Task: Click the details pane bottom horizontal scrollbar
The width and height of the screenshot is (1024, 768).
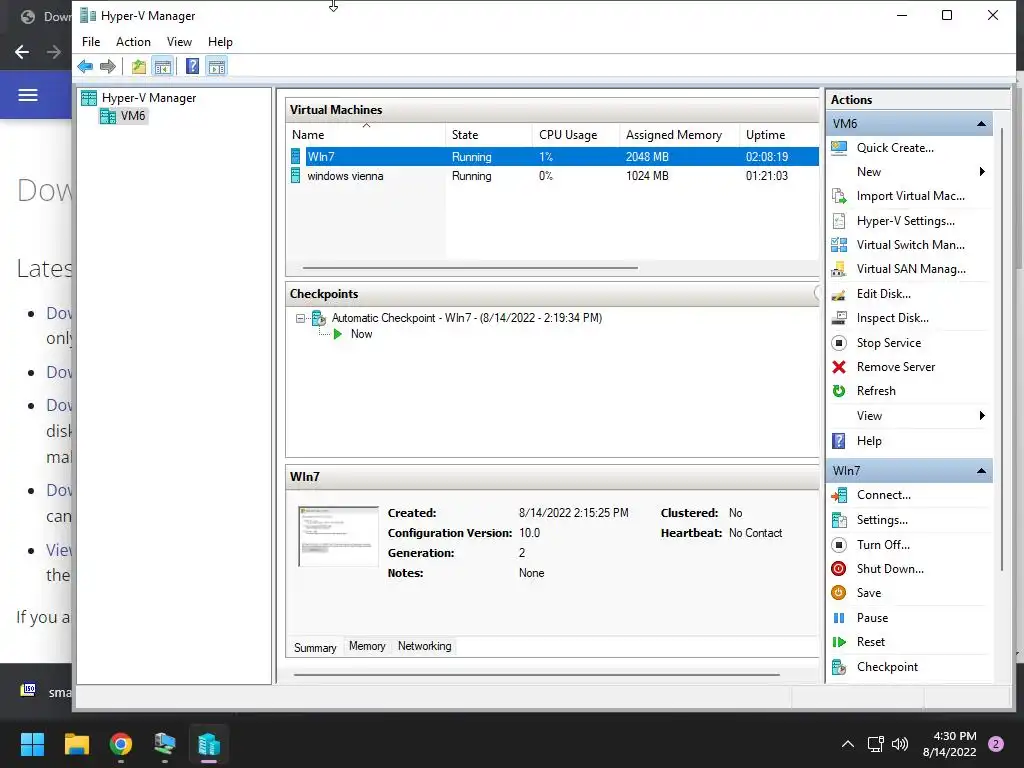Action: pyautogui.click(x=537, y=675)
